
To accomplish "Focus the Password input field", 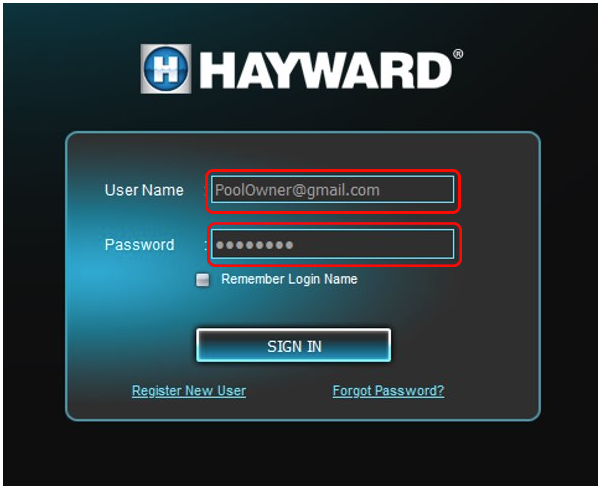I will [333, 245].
